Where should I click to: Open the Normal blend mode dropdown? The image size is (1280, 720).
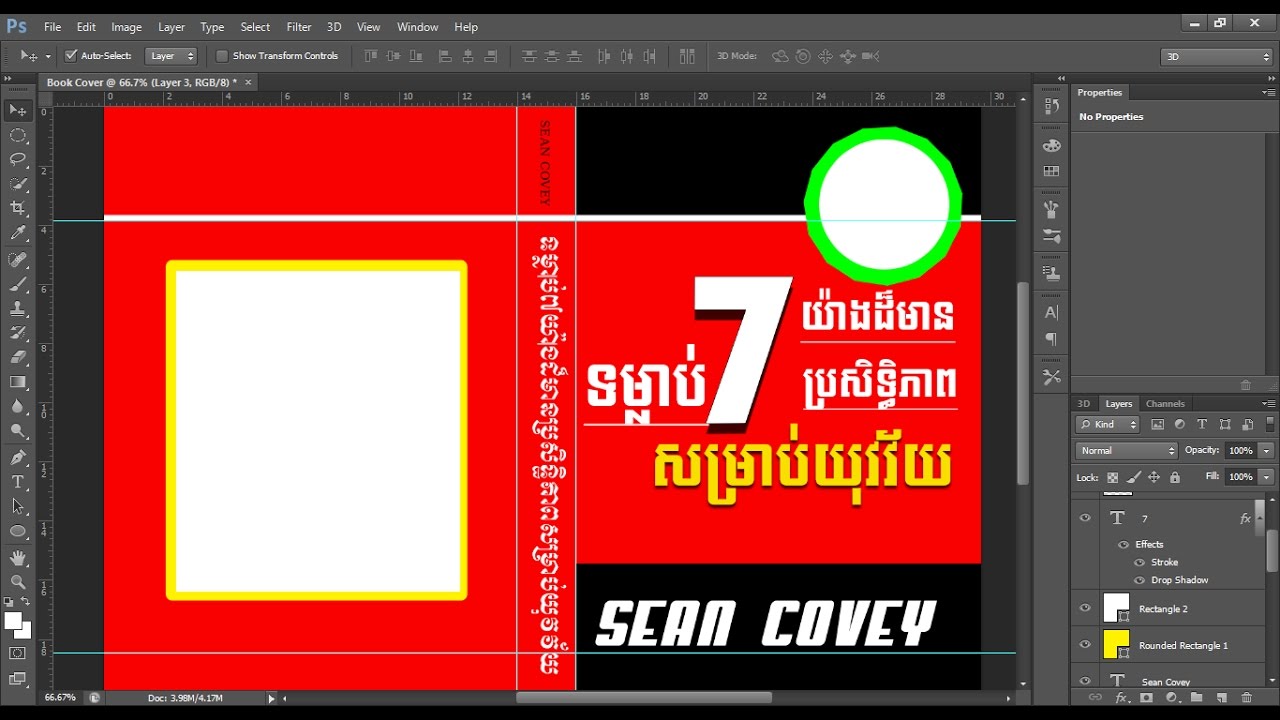[1127, 451]
